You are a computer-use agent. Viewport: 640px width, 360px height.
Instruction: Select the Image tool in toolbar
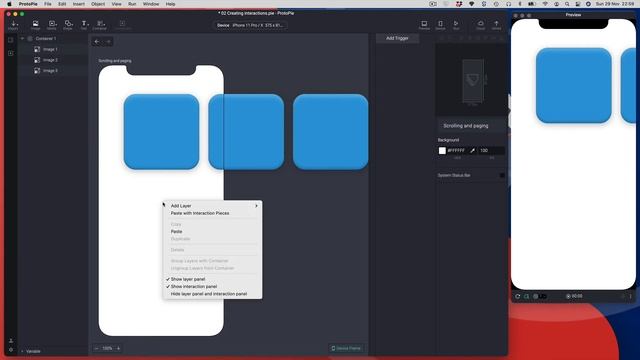(36, 25)
